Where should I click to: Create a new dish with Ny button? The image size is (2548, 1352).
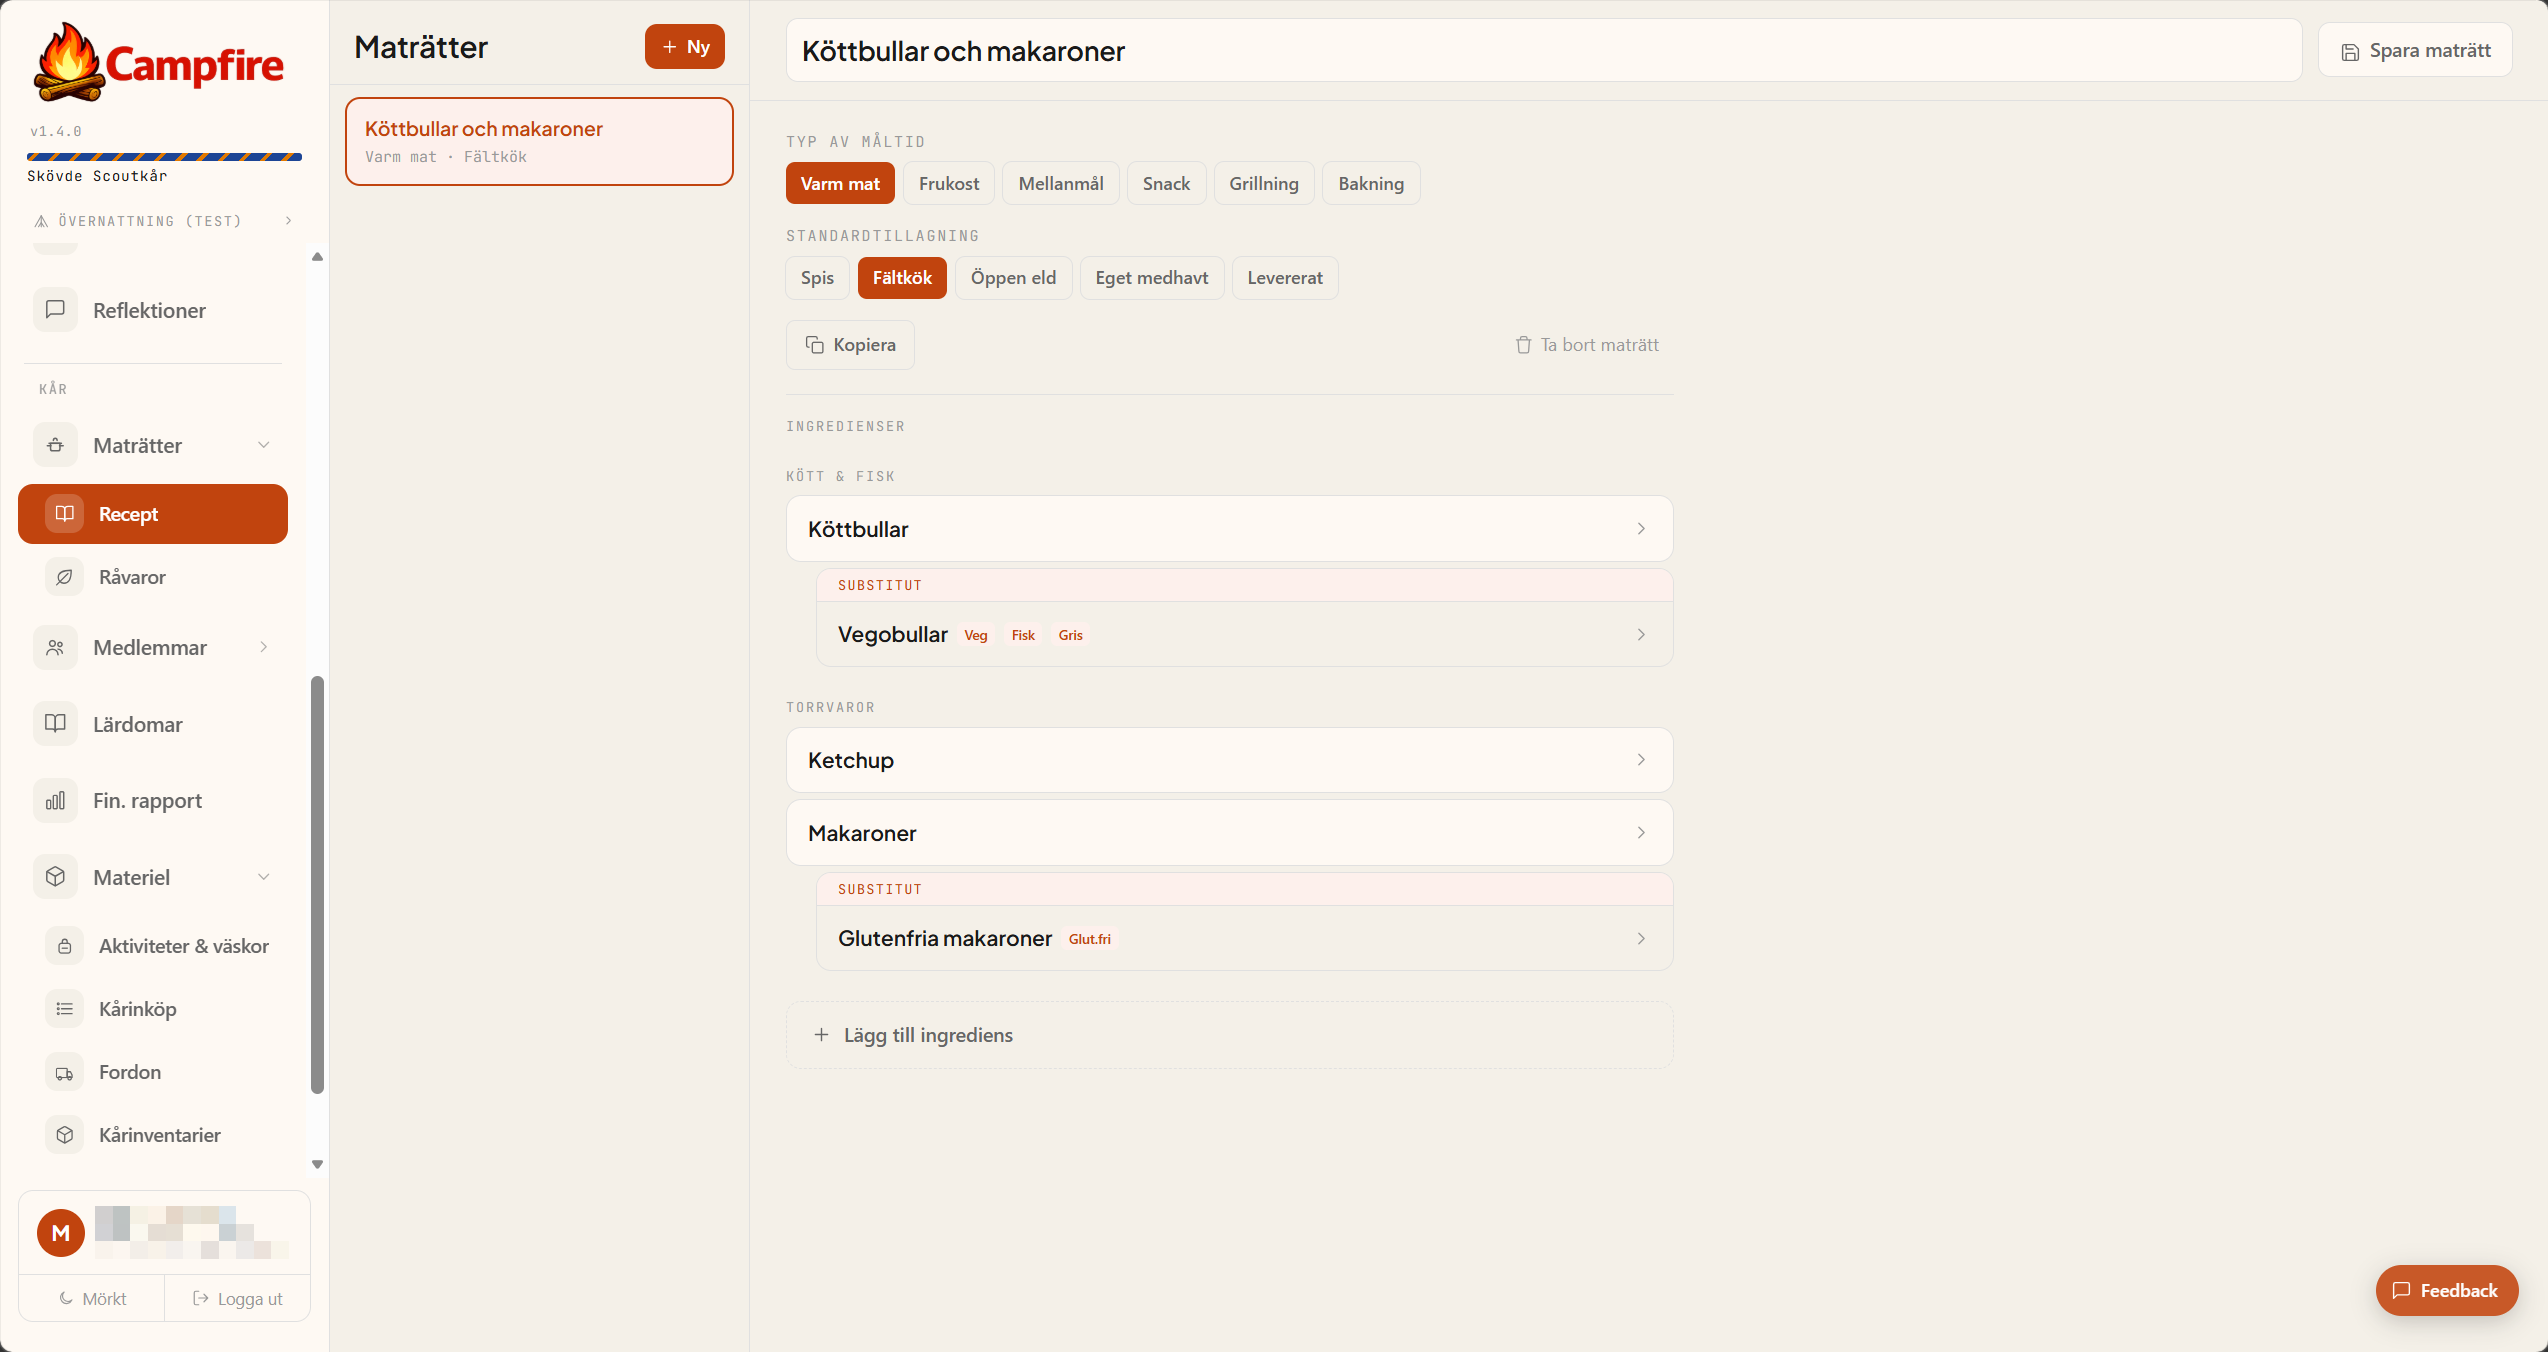click(x=685, y=47)
